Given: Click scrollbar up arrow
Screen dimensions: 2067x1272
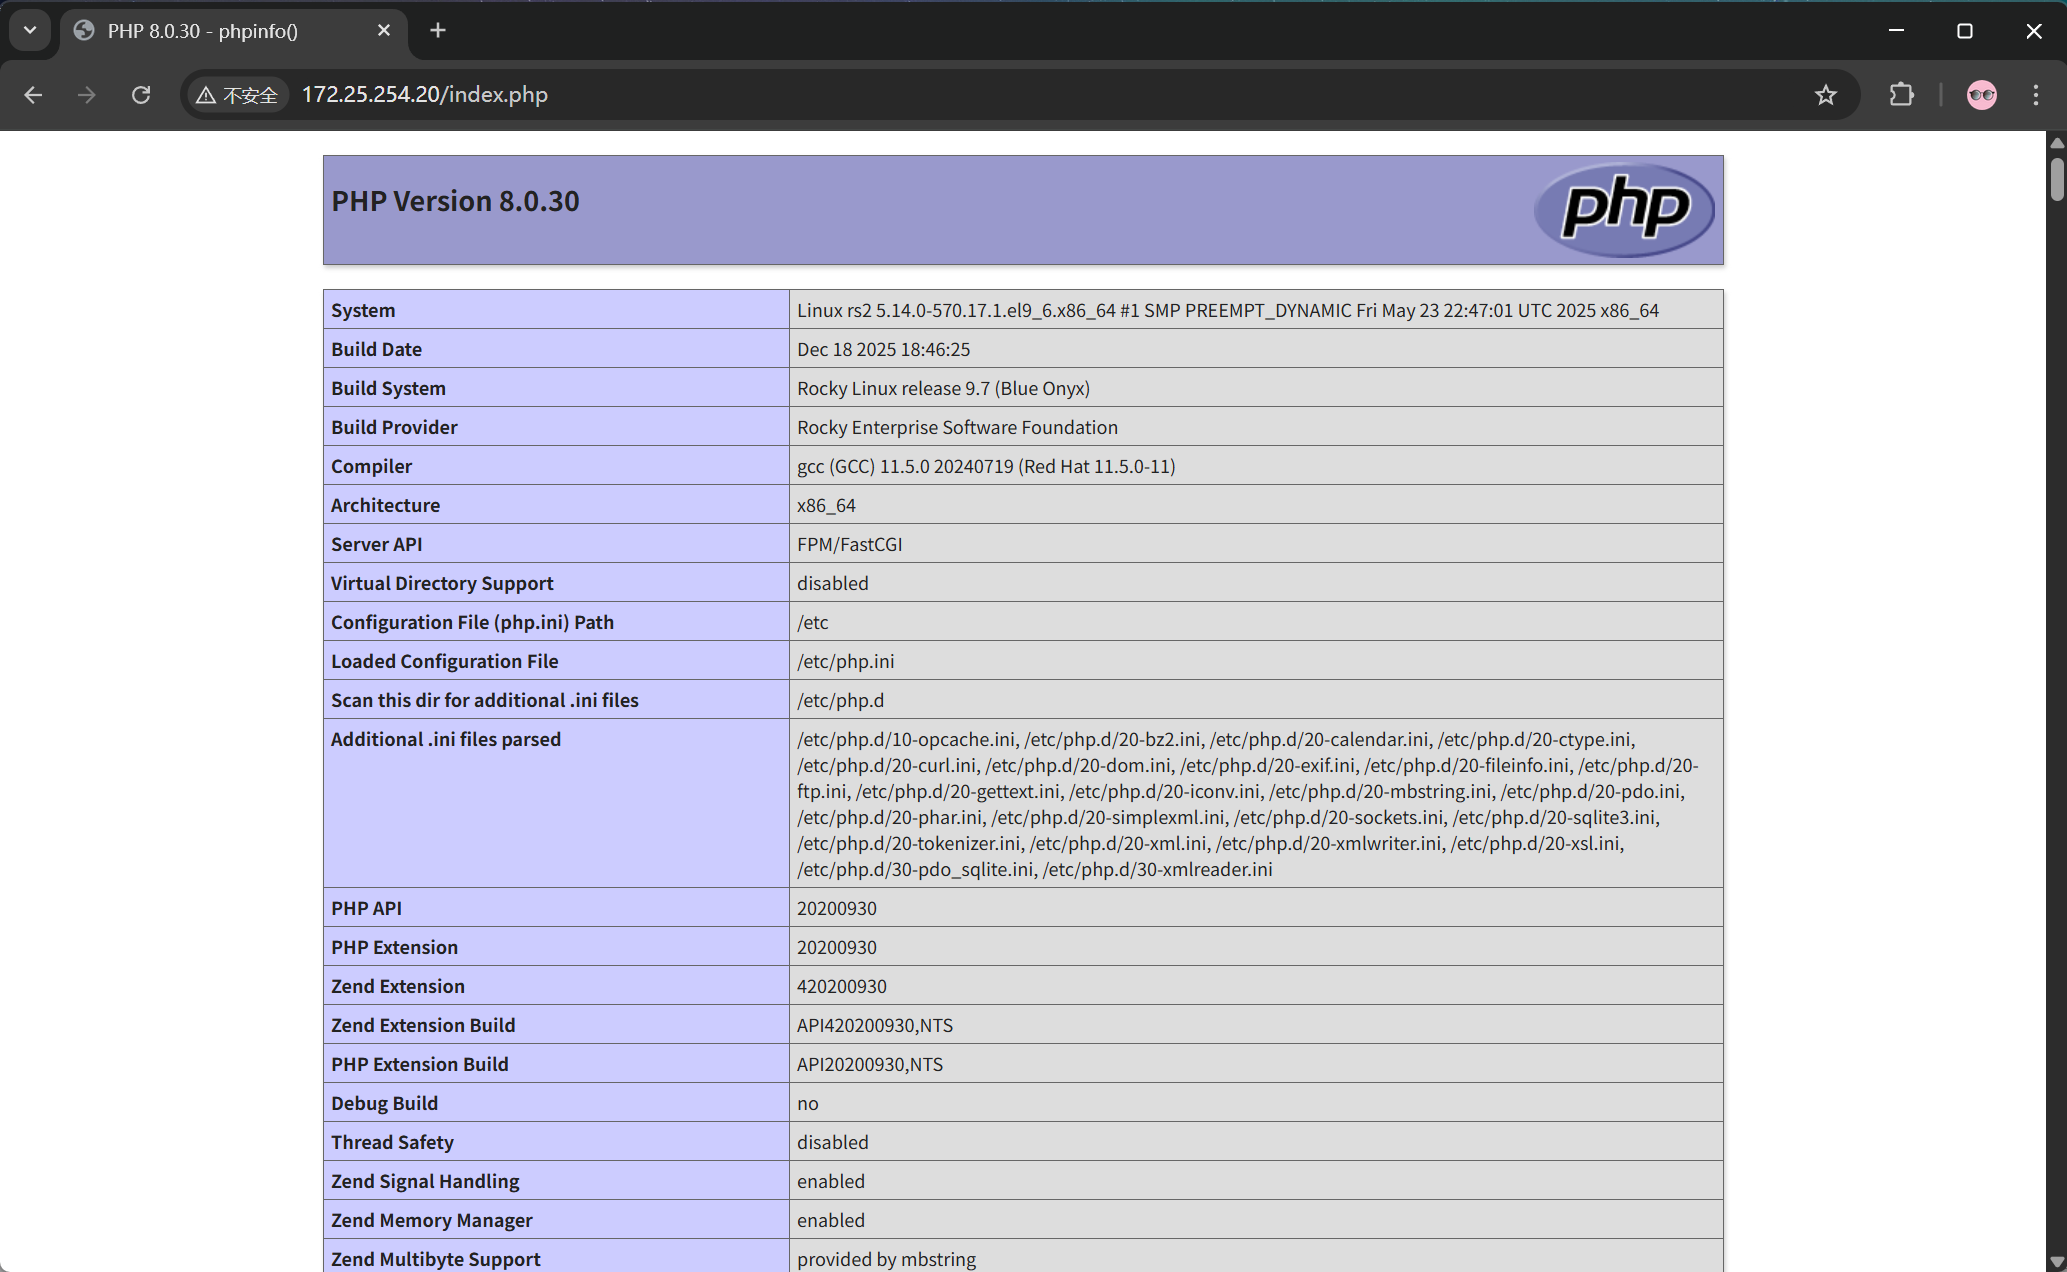Looking at the screenshot, I should click(x=2056, y=143).
